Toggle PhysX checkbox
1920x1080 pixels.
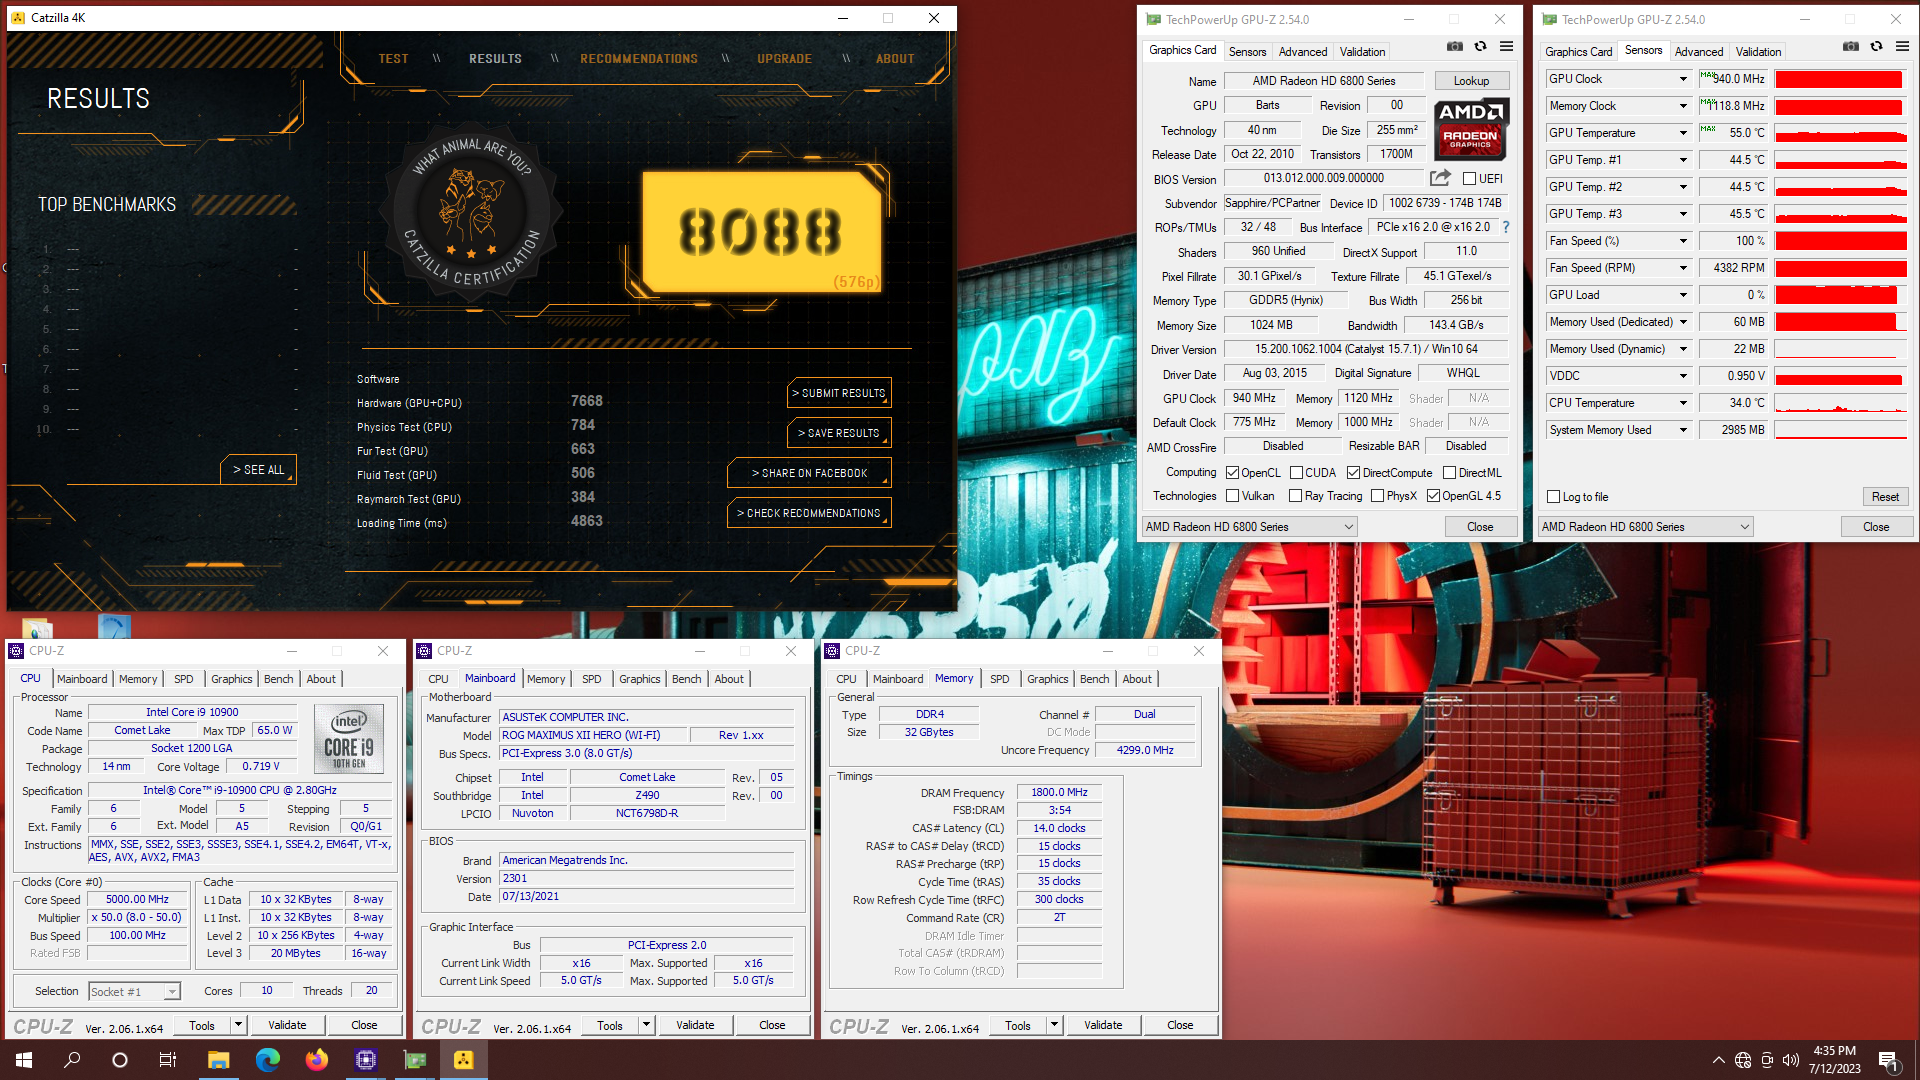point(1377,496)
